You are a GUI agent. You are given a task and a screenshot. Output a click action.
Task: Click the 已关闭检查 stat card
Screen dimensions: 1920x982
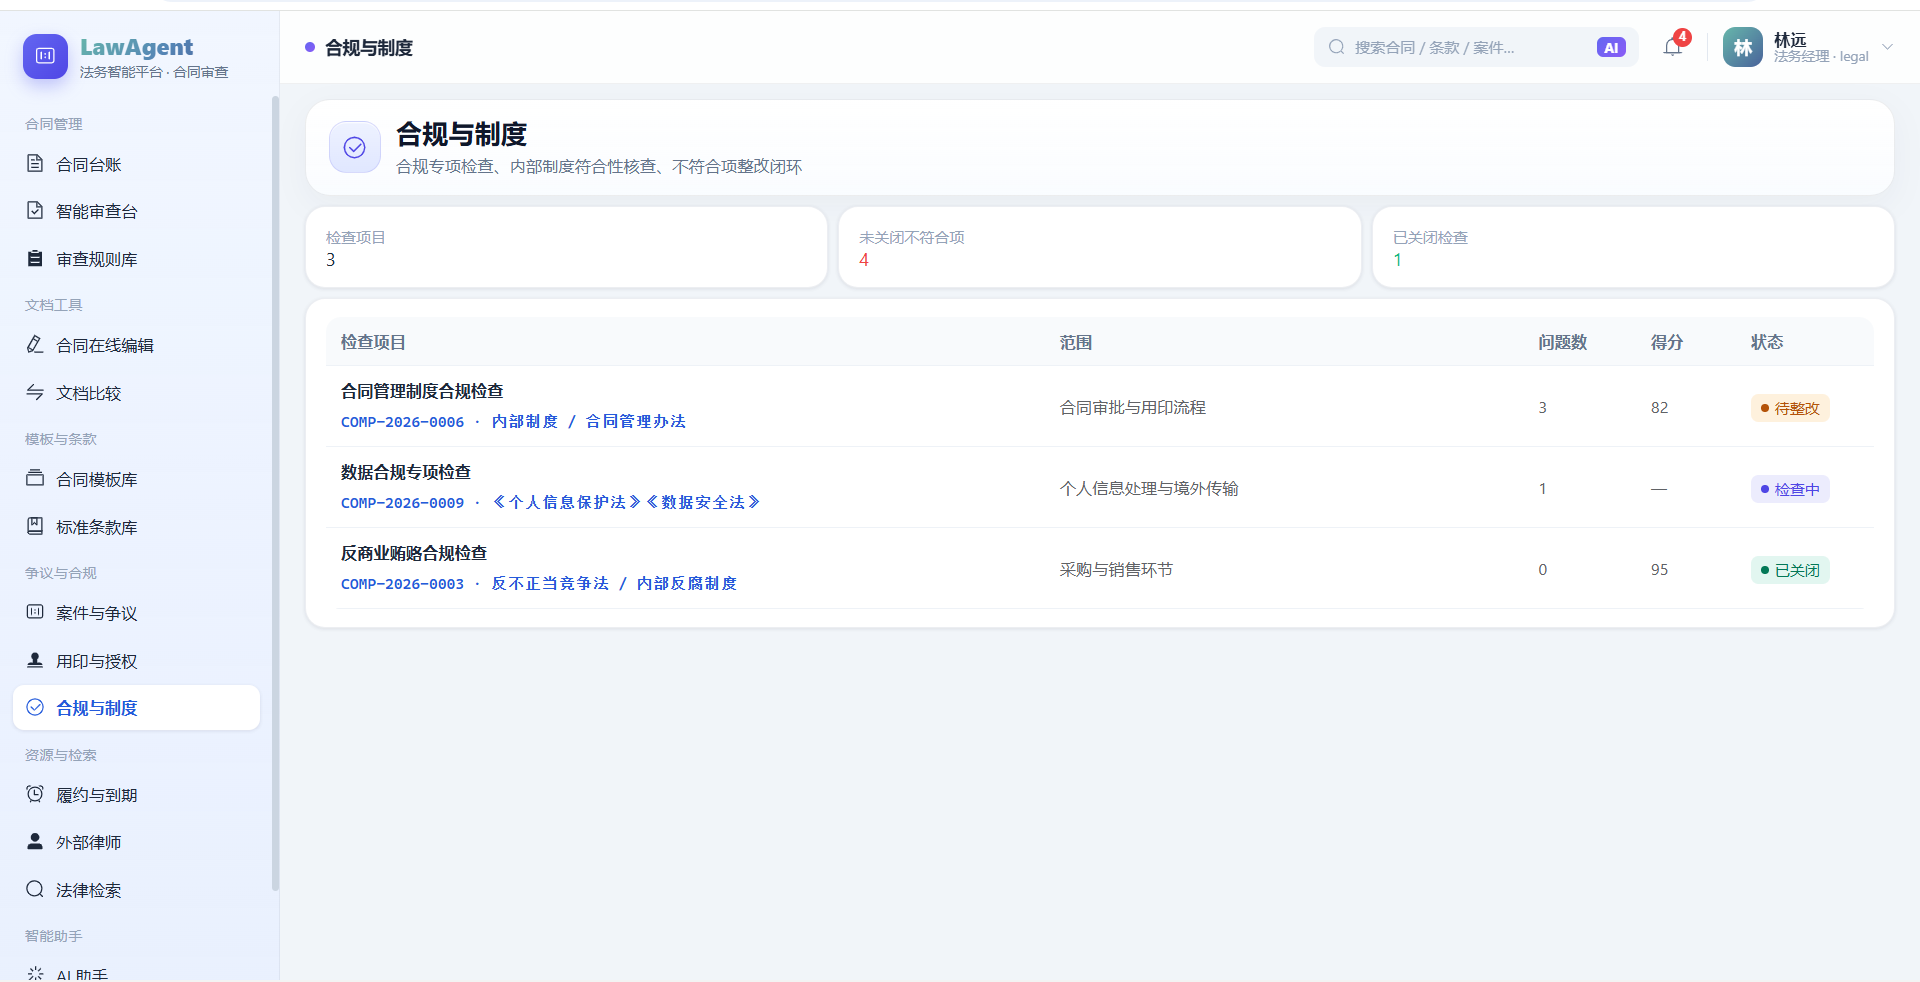coord(1633,247)
